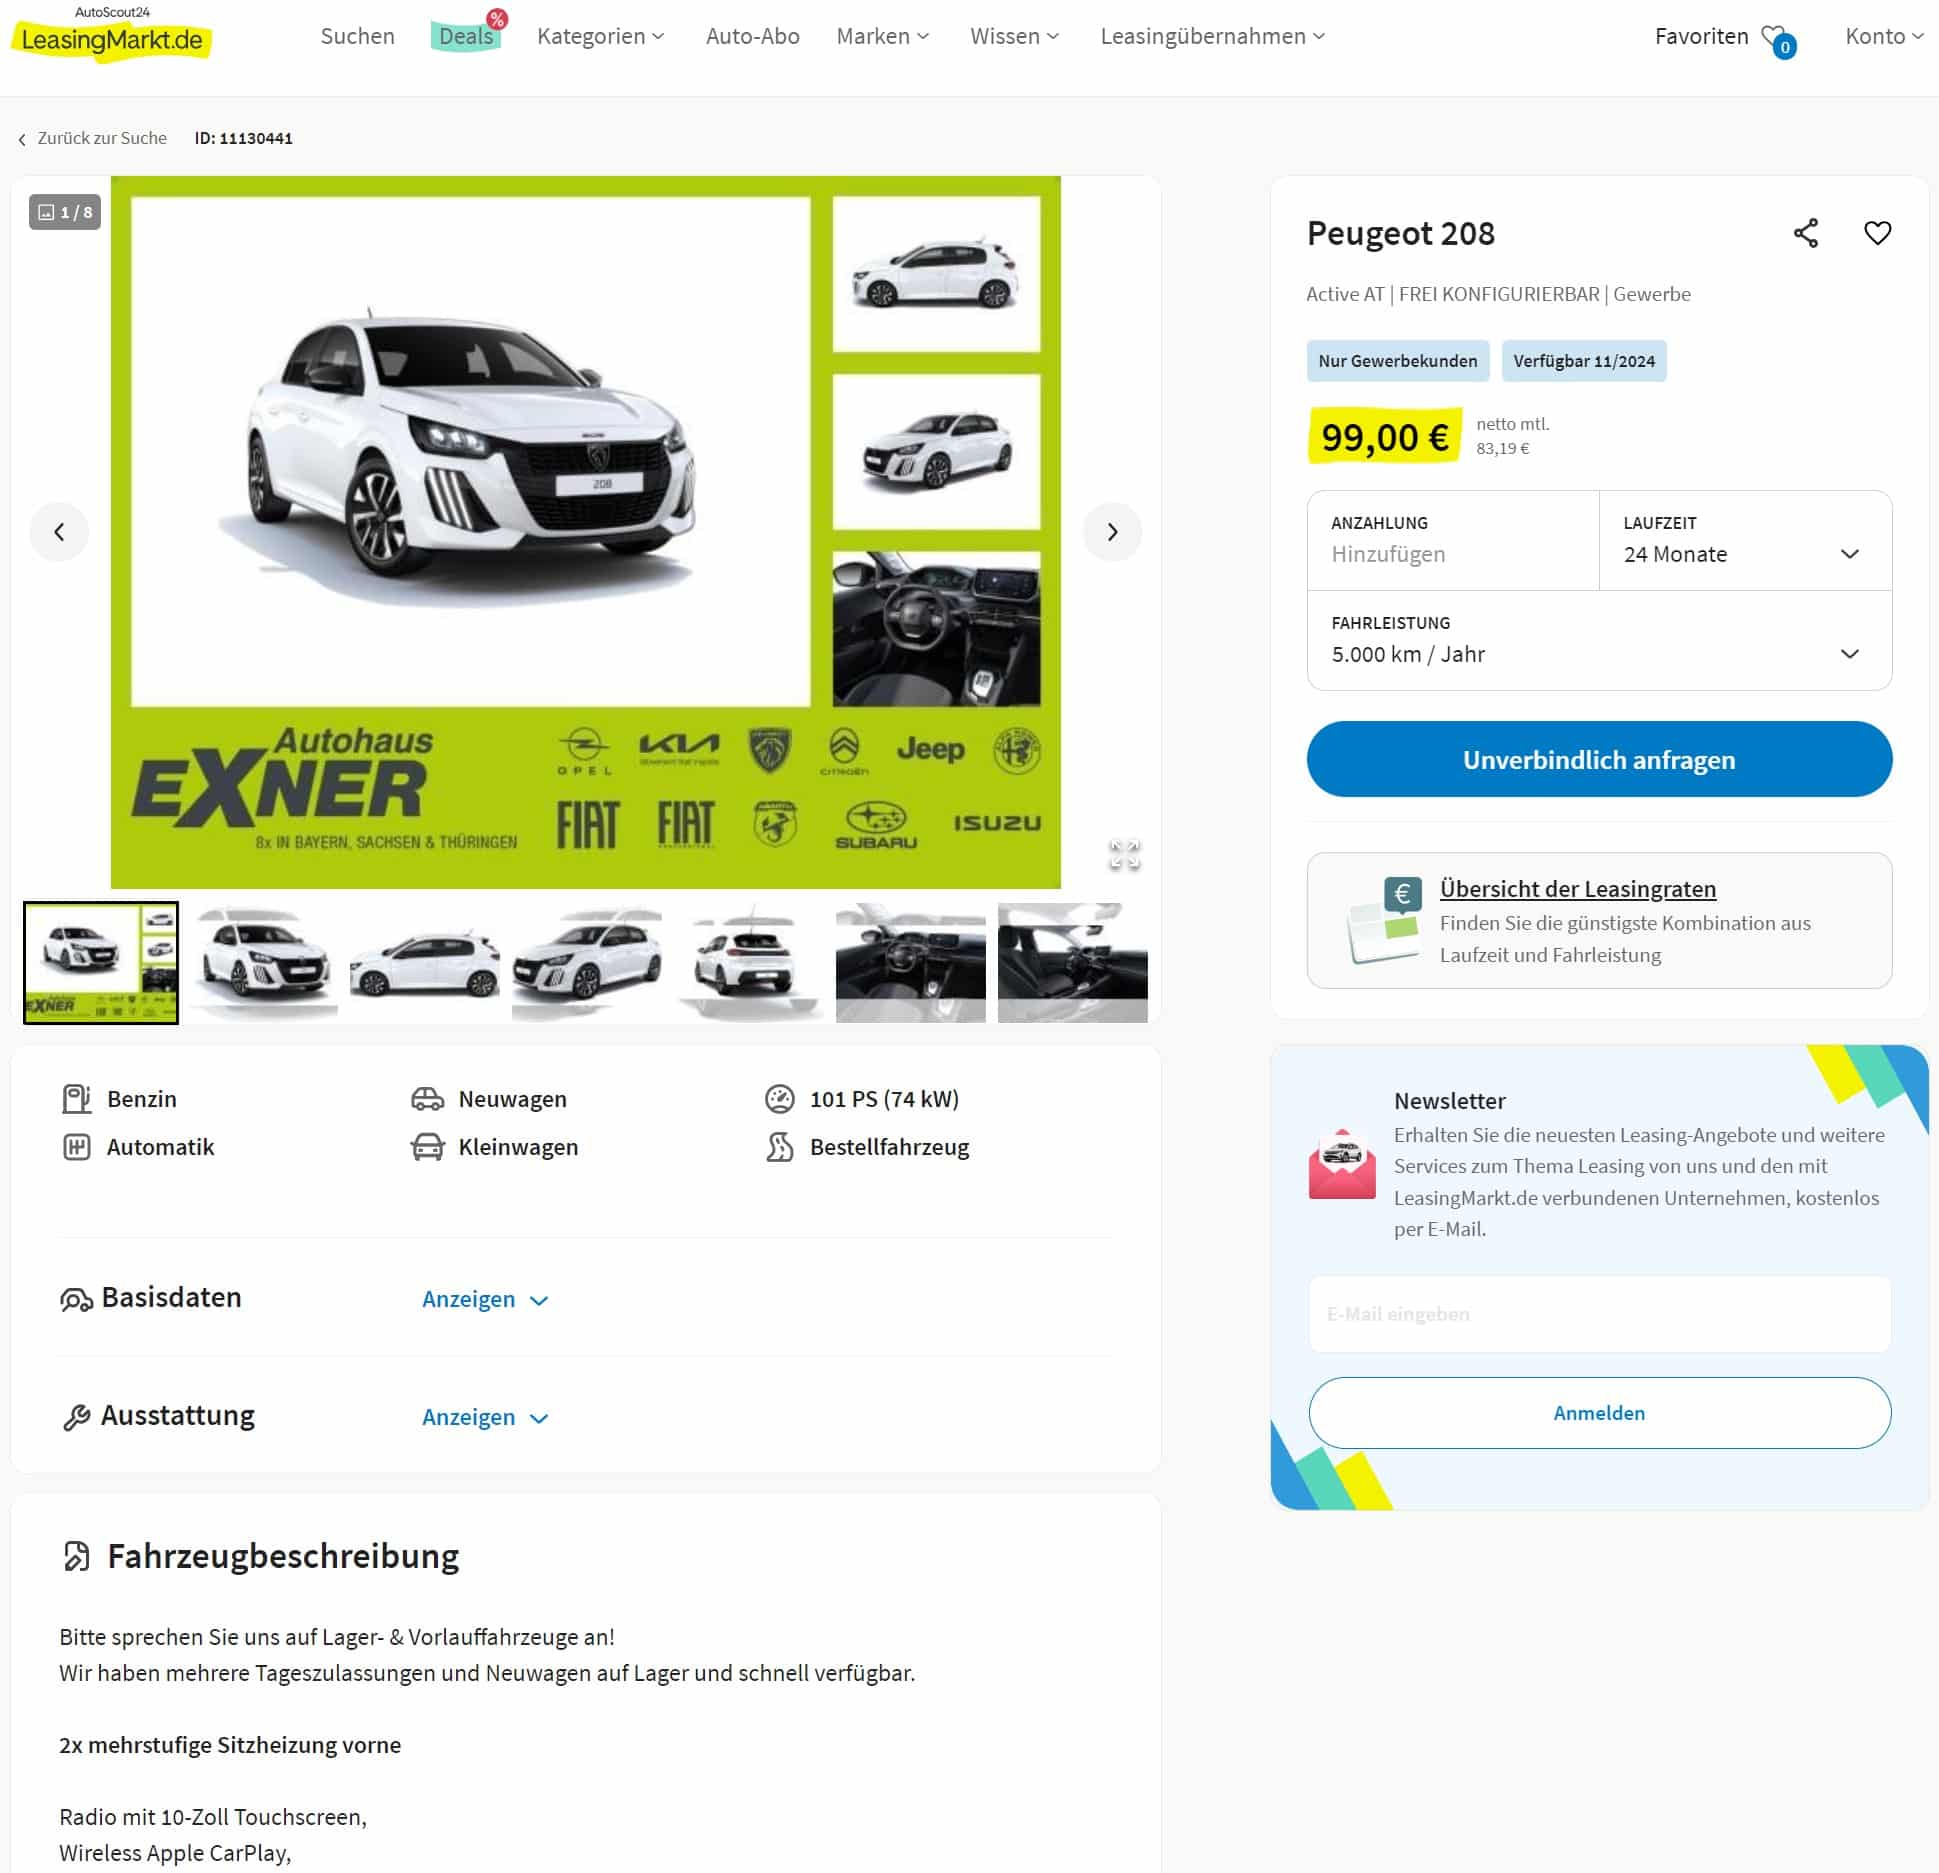Open fullscreen image view icon

pos(1124,854)
